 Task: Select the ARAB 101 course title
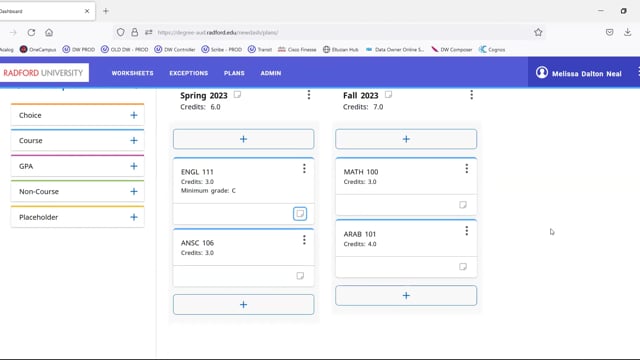360,234
